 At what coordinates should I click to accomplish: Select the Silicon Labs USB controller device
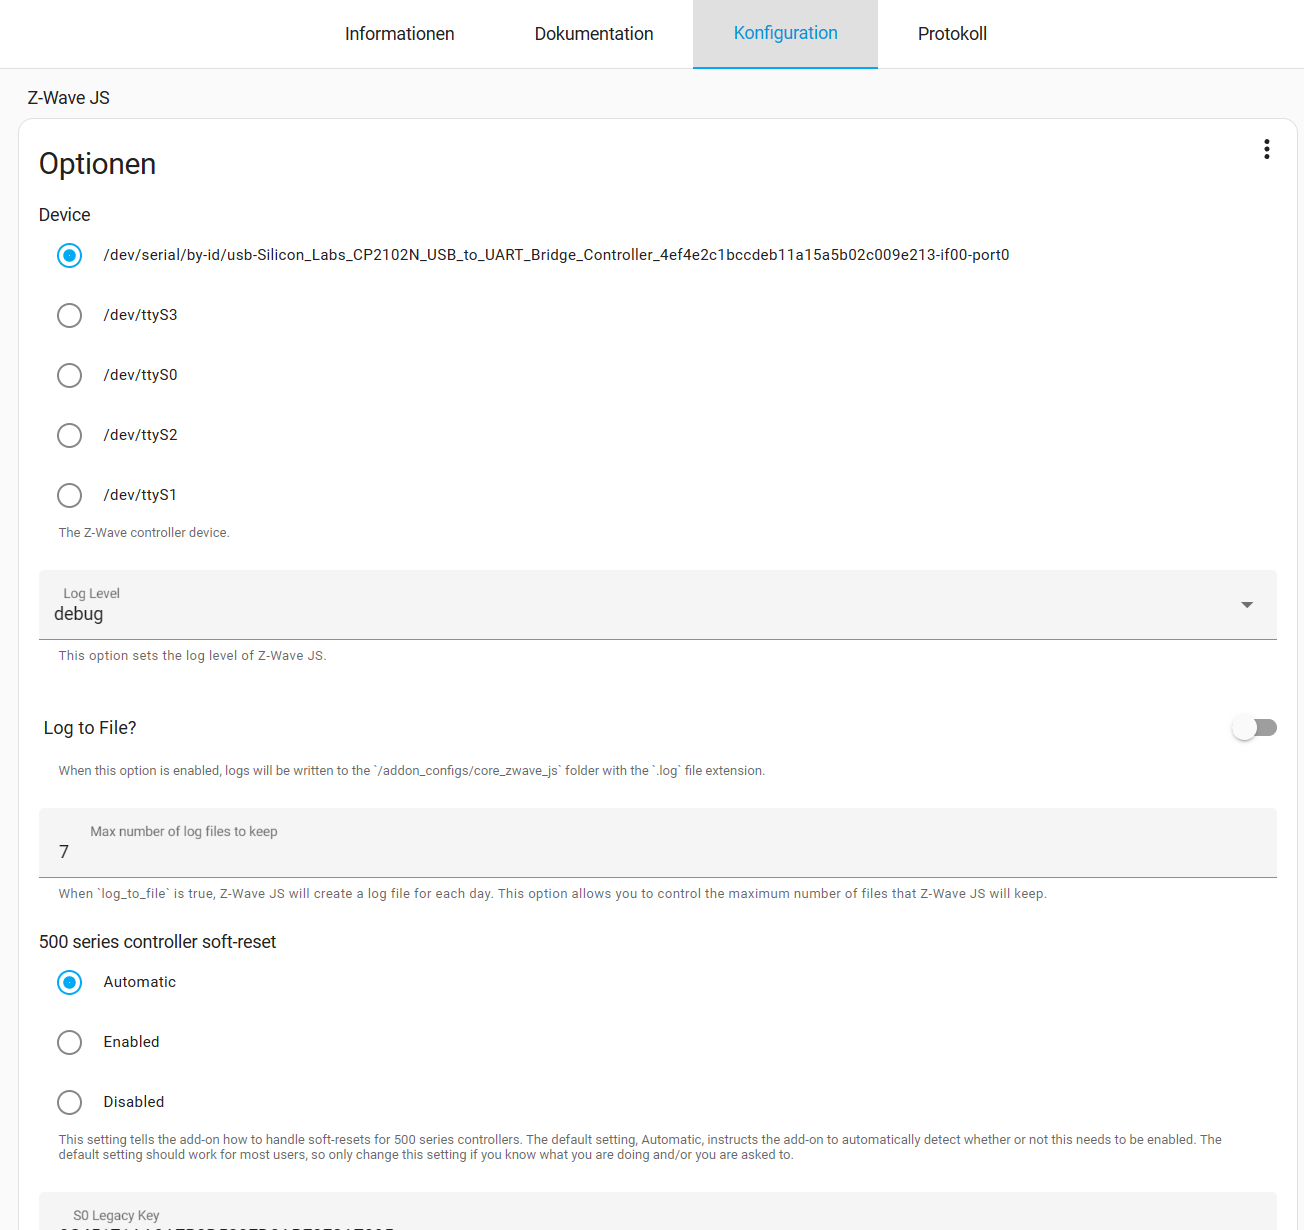[69, 255]
